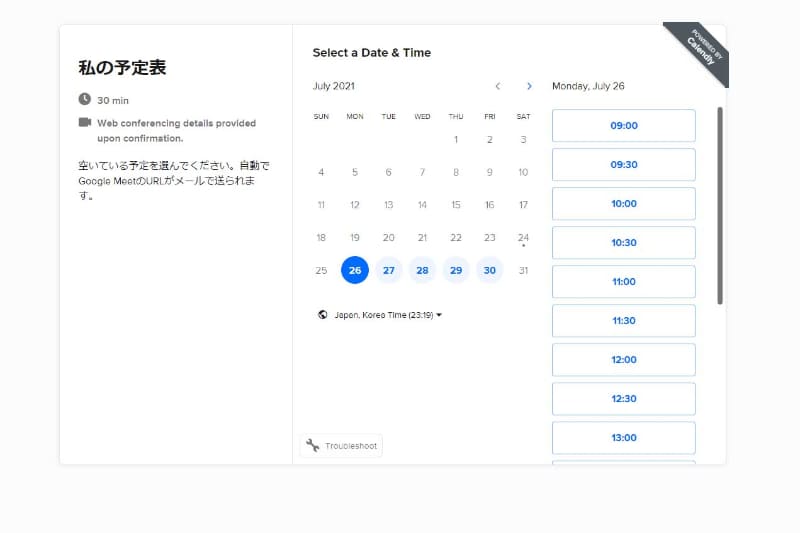This screenshot has height=533, width=800.
Task: Click the 私の予定表 event title
Action: [122, 67]
